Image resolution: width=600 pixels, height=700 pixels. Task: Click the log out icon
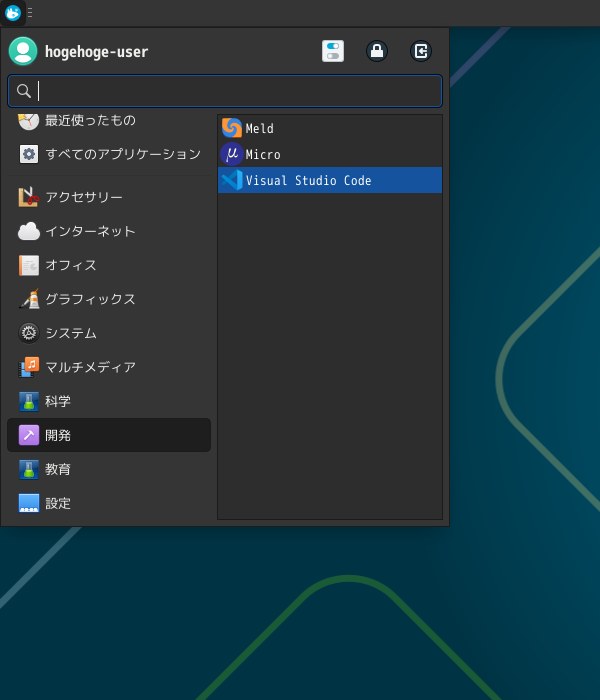click(x=421, y=51)
